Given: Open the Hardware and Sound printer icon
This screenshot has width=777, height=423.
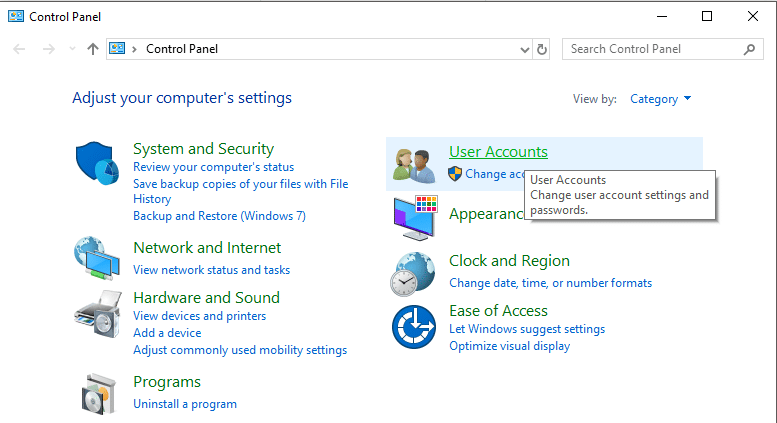Looking at the screenshot, I should click(98, 315).
